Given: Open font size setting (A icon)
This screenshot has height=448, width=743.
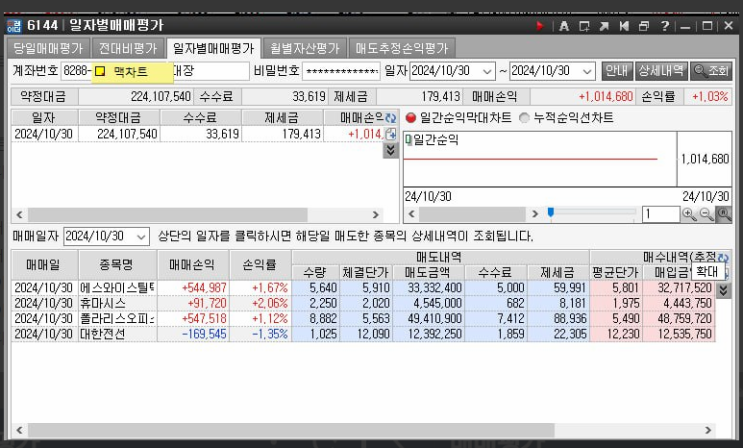Looking at the screenshot, I should pyautogui.click(x=564, y=26).
